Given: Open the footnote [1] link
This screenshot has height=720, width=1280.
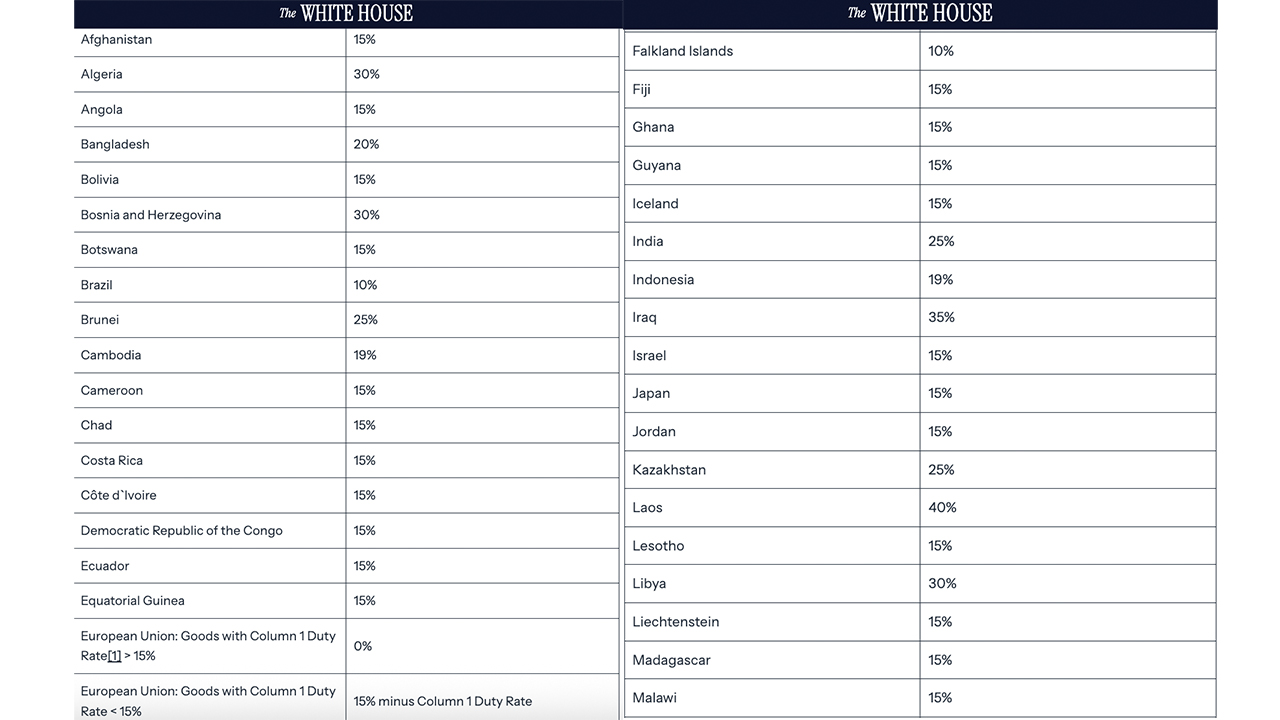Looking at the screenshot, I should click(114, 656).
